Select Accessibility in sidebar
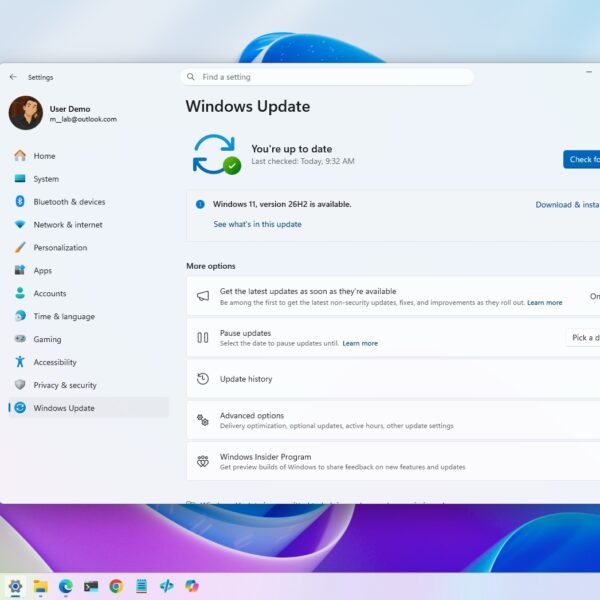 pos(89,362)
